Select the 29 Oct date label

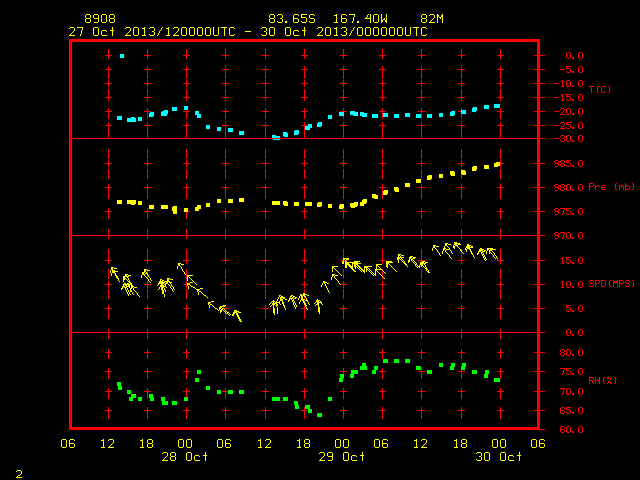(342, 456)
